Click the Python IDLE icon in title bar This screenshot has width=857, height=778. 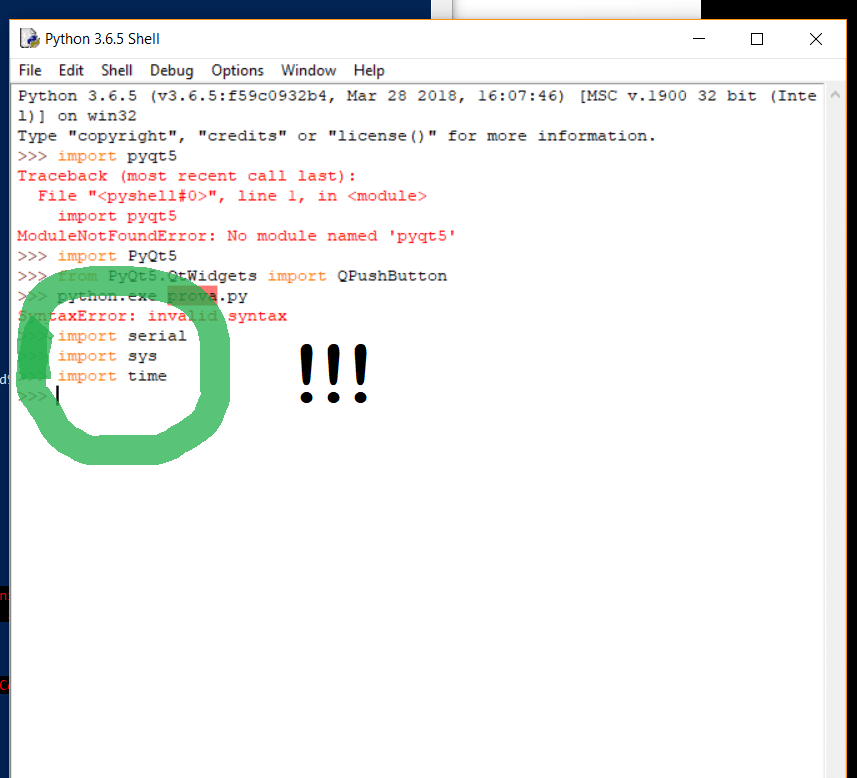(30, 39)
